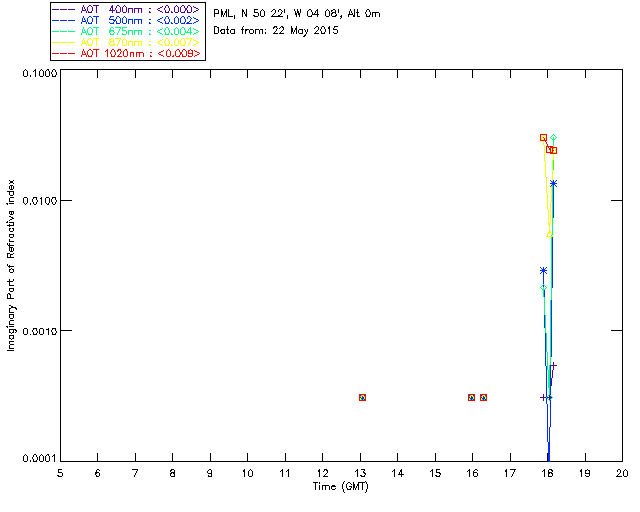Click the x-axis tick label 16

473,473
